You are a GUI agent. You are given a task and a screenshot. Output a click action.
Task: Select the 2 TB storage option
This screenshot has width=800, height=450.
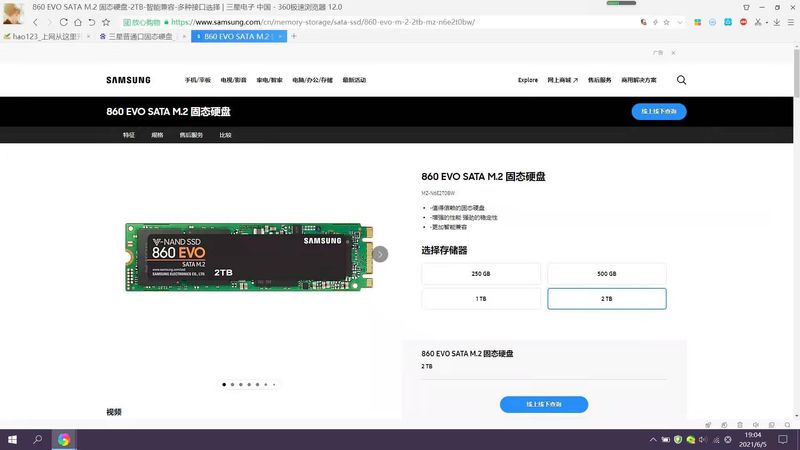(607, 298)
